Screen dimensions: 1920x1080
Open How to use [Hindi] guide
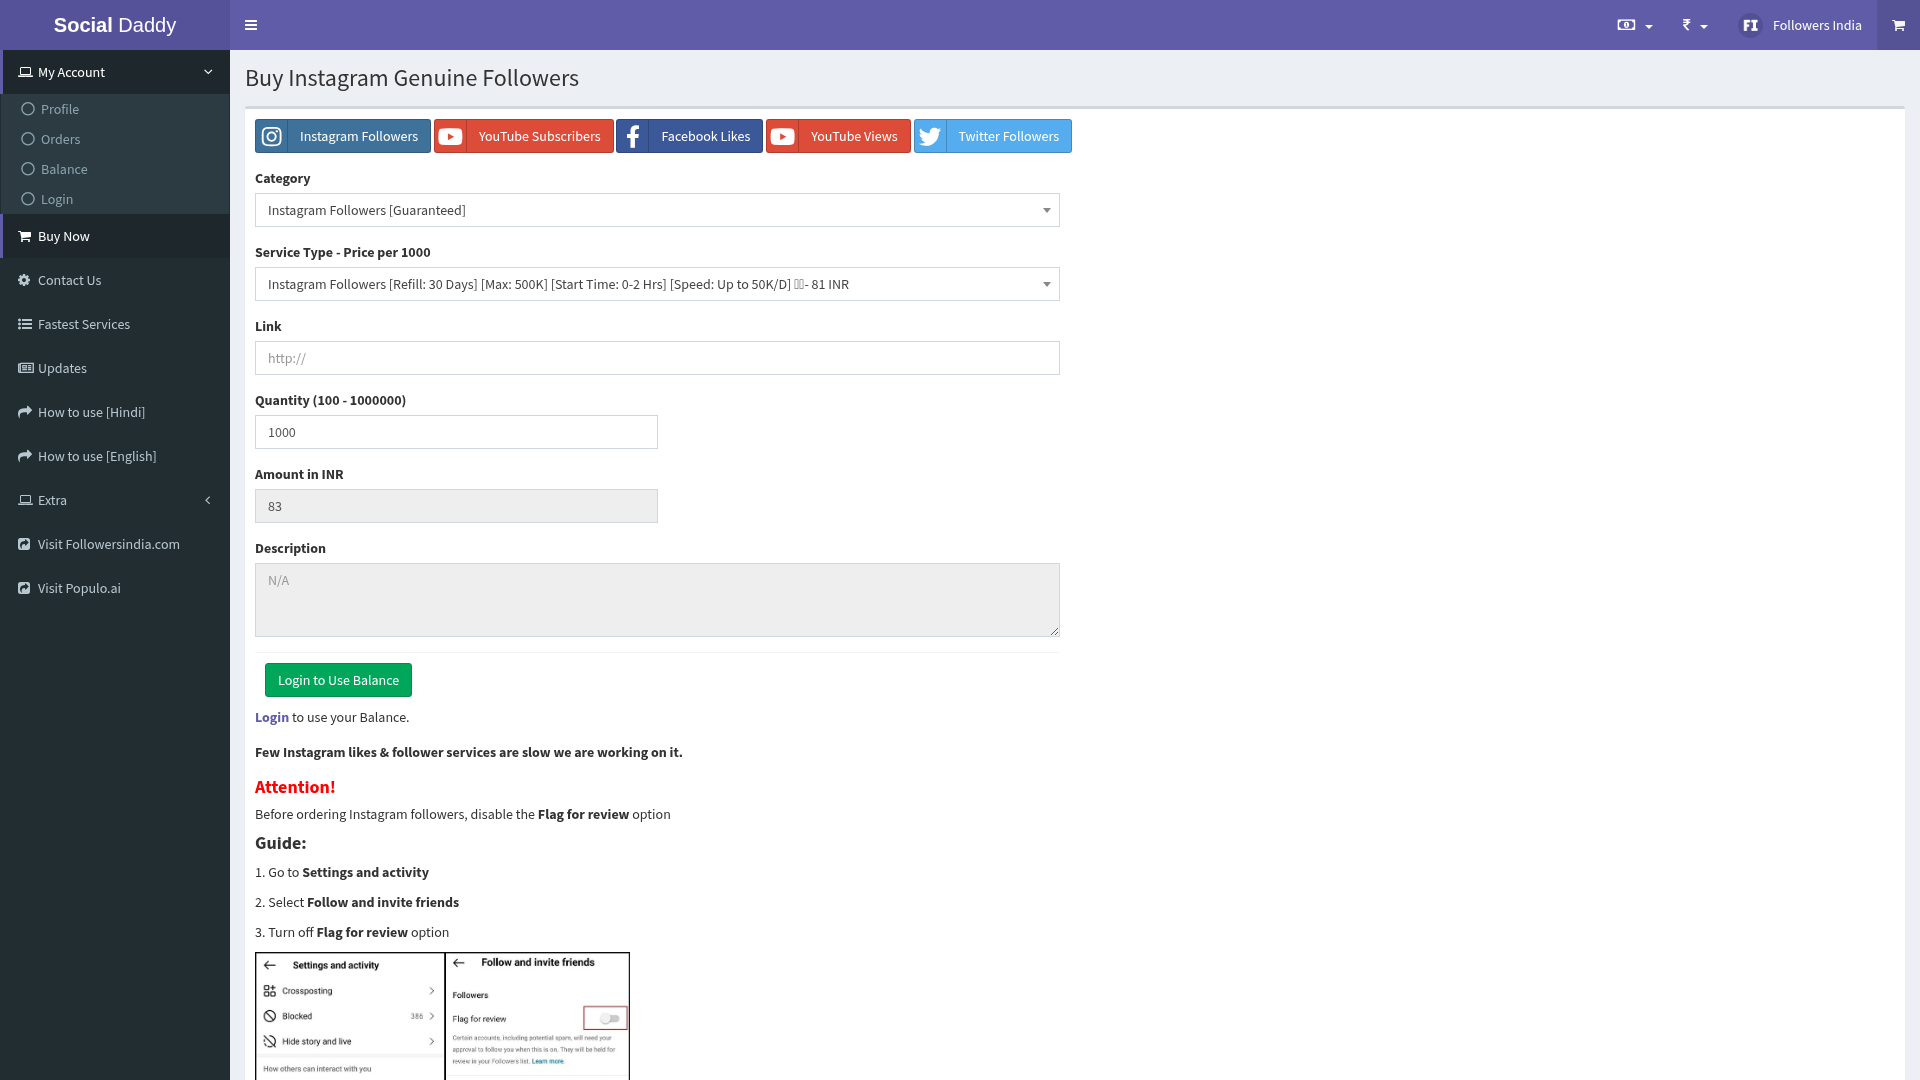point(115,412)
